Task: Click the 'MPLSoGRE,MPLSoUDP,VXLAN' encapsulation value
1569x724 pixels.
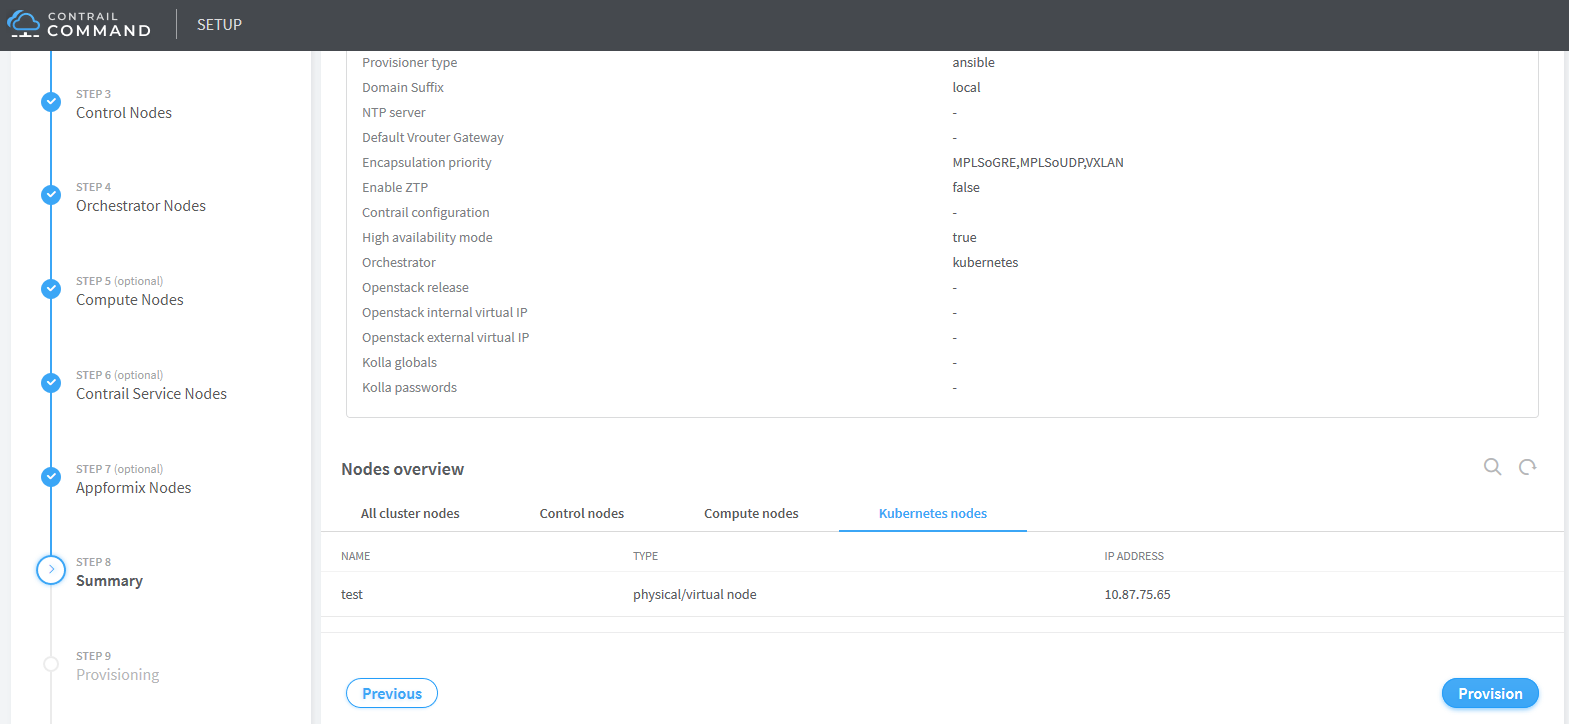Action: pyautogui.click(x=1038, y=162)
